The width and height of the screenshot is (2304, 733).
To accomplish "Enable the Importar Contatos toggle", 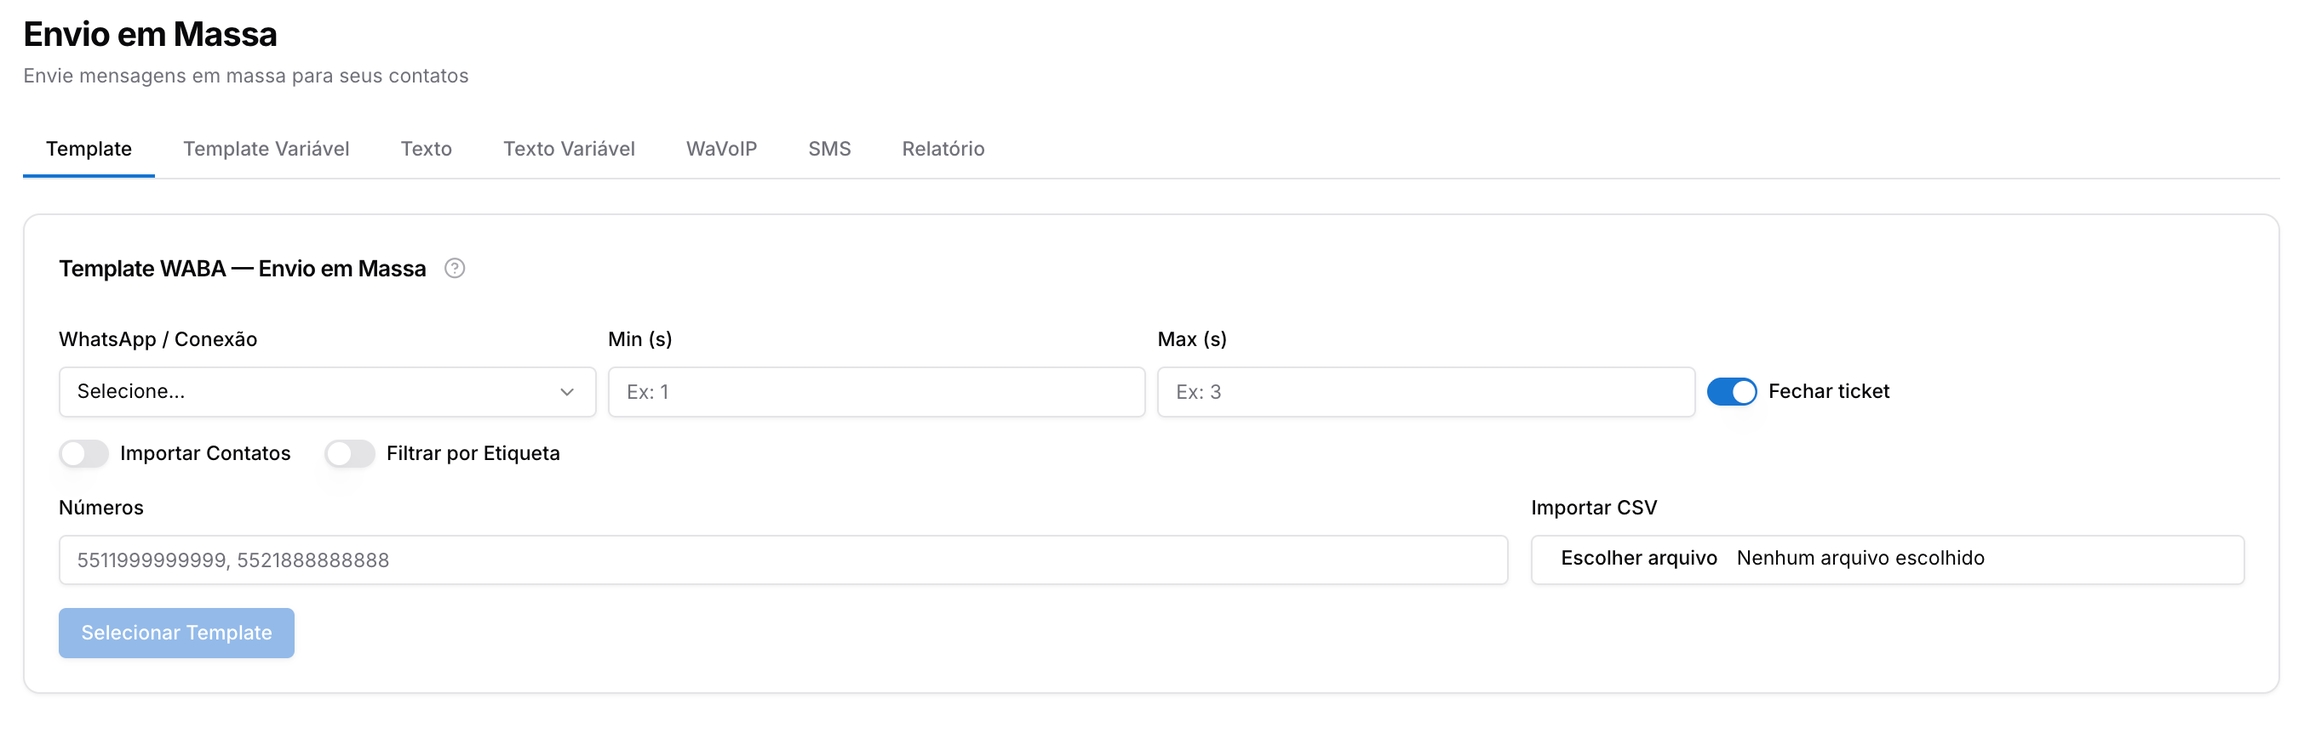I will pyautogui.click(x=84, y=454).
